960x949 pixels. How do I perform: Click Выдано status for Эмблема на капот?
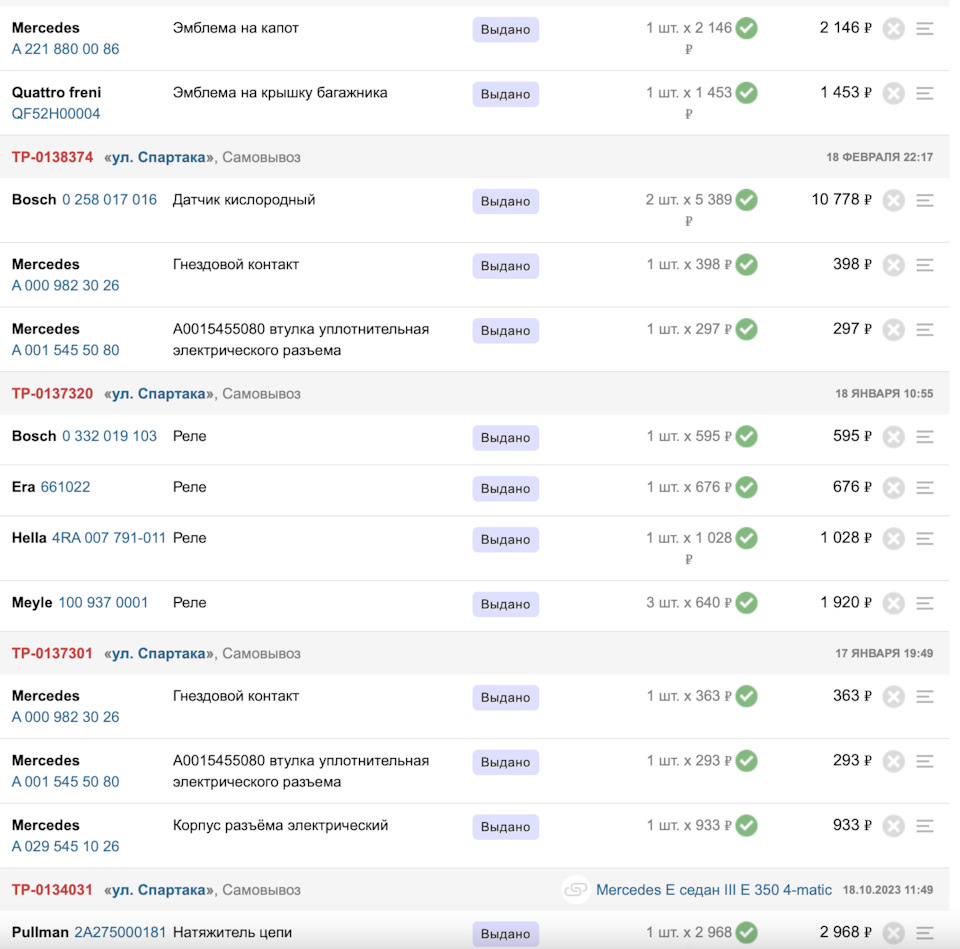tap(505, 30)
